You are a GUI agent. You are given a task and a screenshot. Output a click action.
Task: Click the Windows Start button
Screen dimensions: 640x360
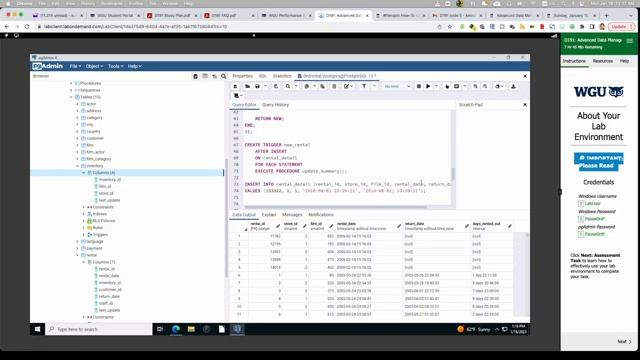pyautogui.click(x=38, y=329)
